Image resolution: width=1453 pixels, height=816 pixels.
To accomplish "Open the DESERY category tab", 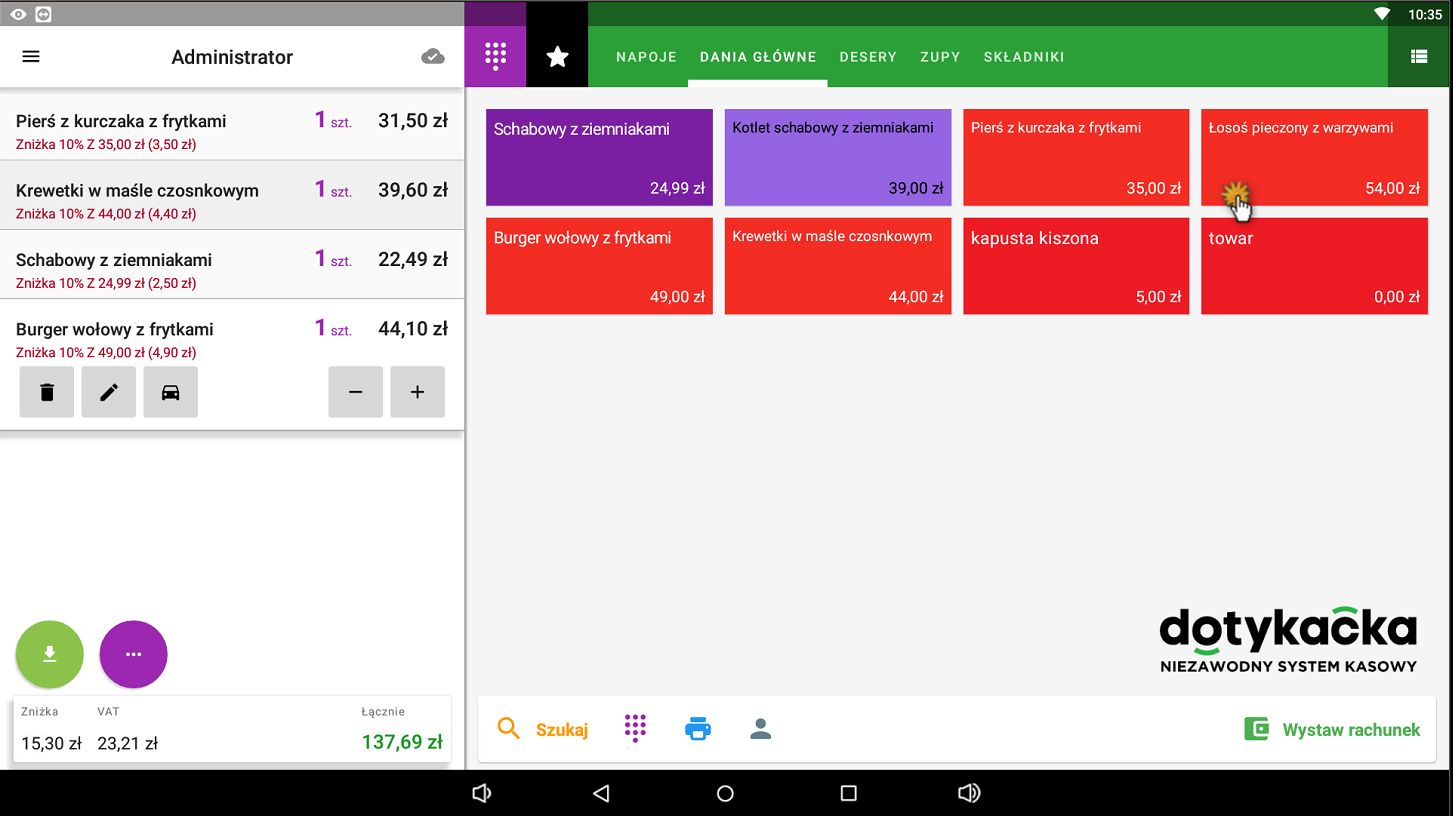I will [868, 57].
